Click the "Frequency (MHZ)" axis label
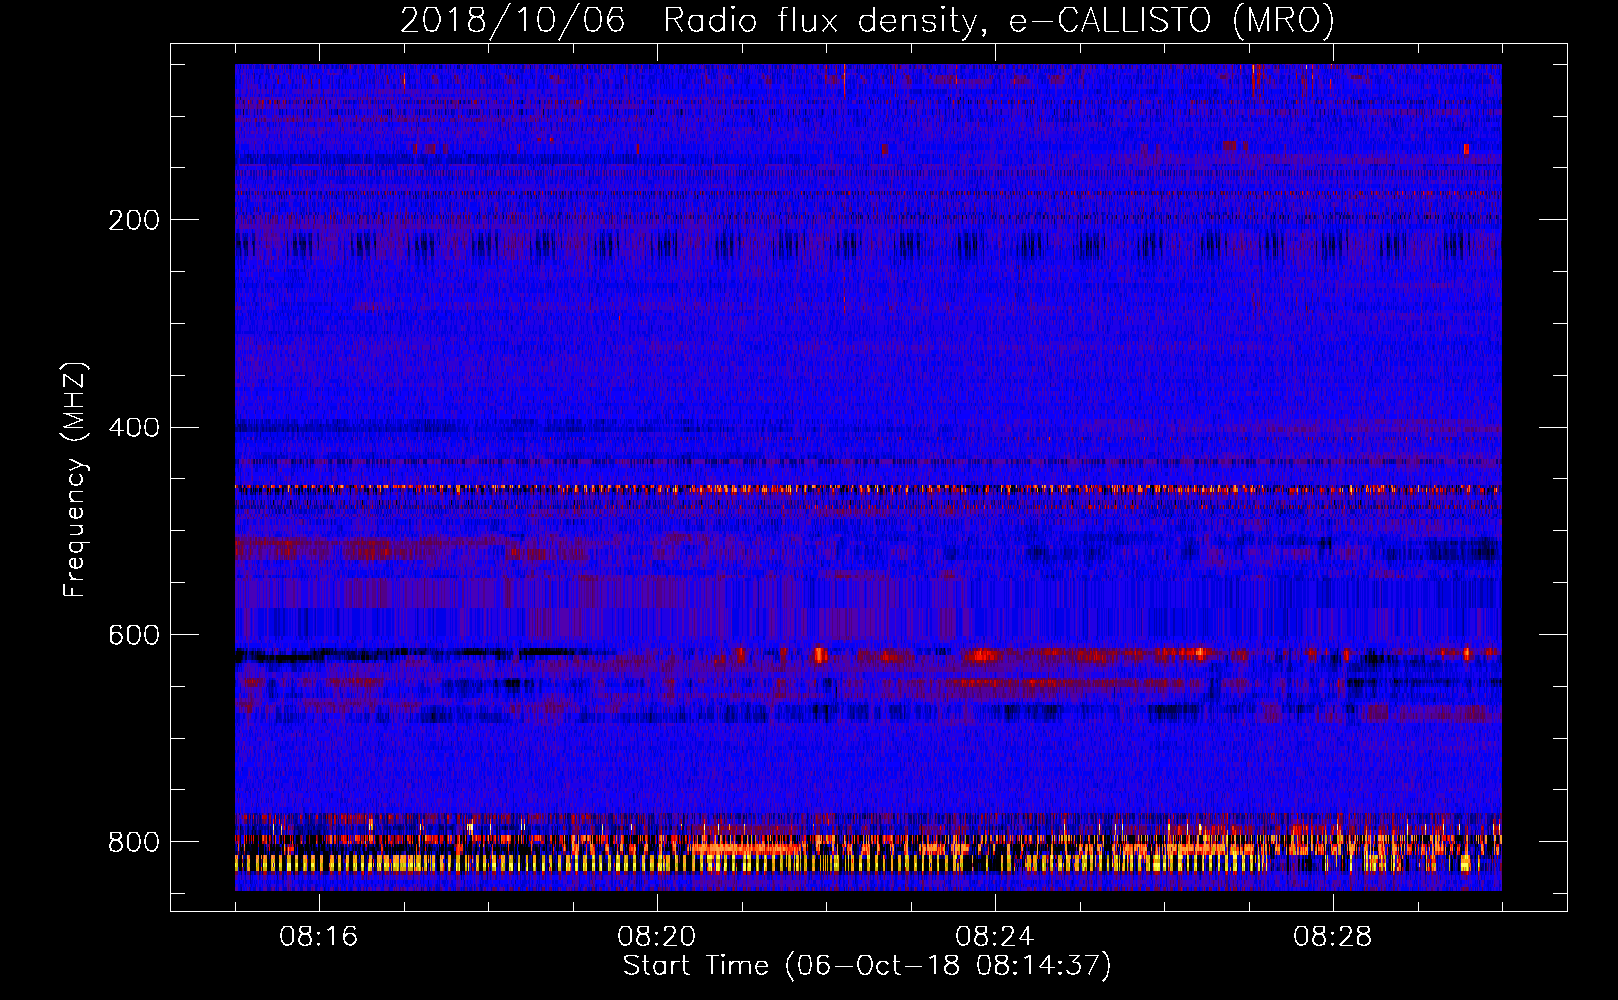The height and width of the screenshot is (1000, 1618). (x=74, y=480)
